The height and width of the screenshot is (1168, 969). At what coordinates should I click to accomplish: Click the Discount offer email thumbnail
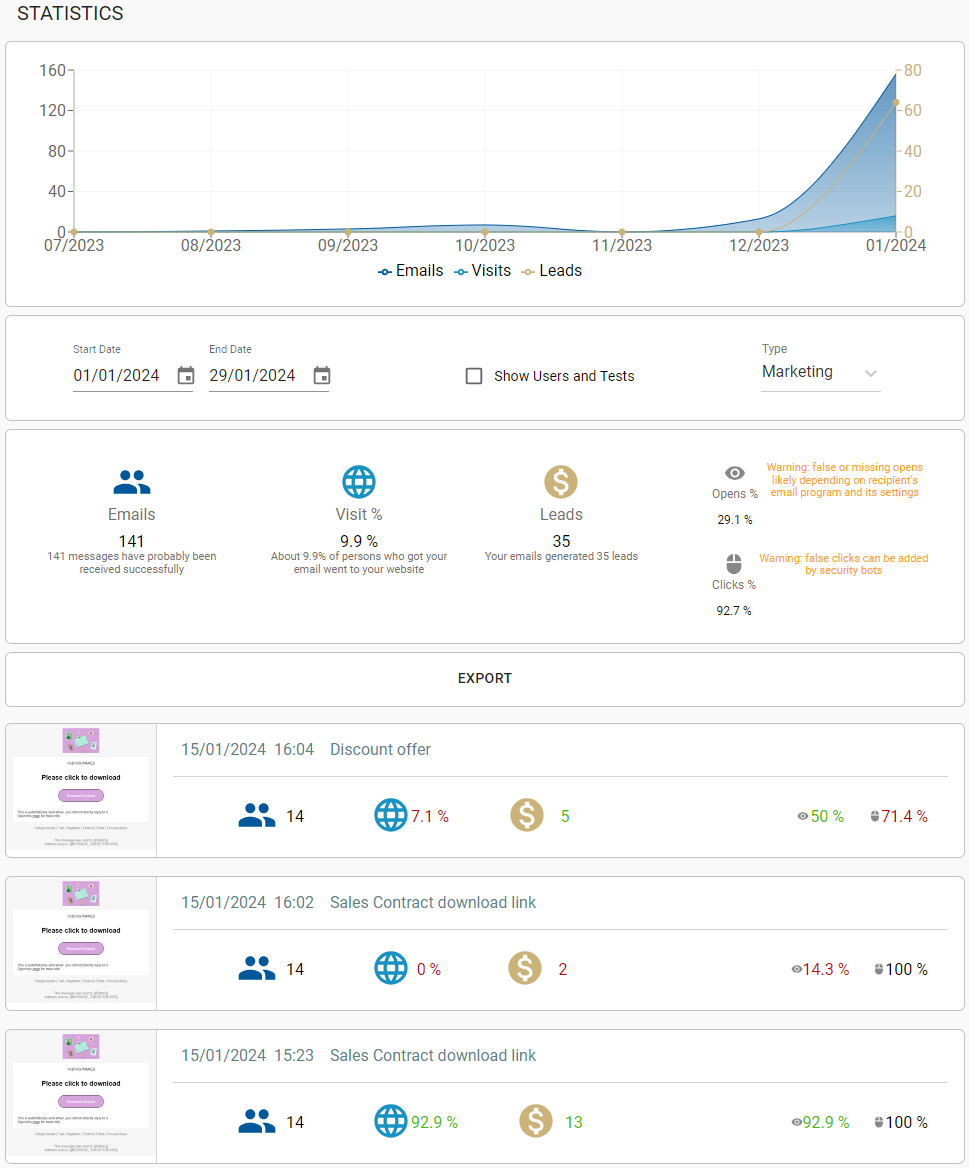[x=81, y=790]
